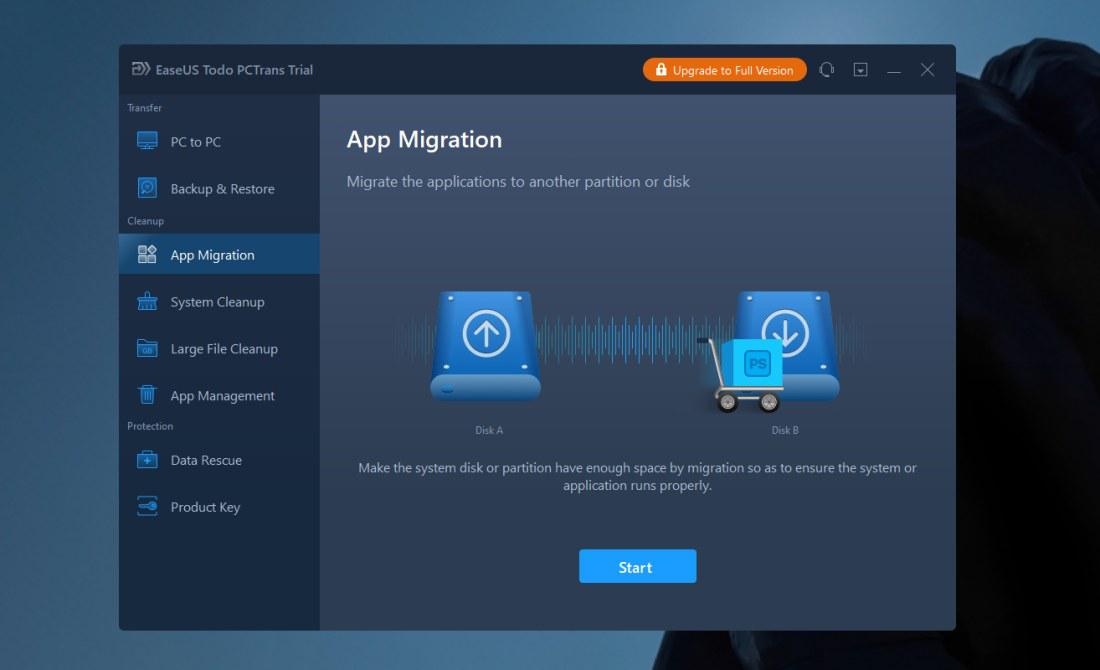
Task: Open Large File Cleanup
Action: [x=219, y=349]
